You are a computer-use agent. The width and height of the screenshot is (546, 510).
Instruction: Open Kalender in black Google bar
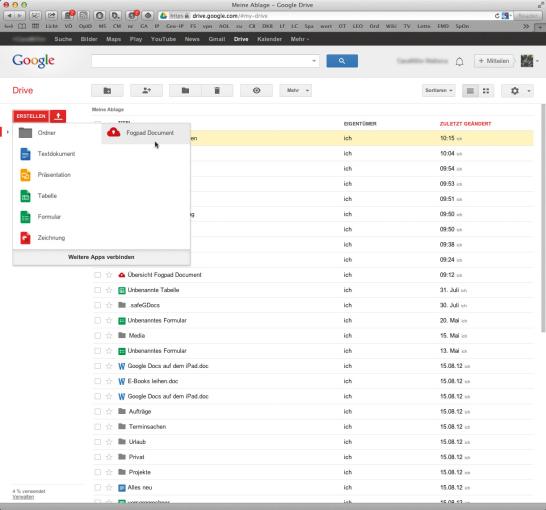click(x=269, y=39)
